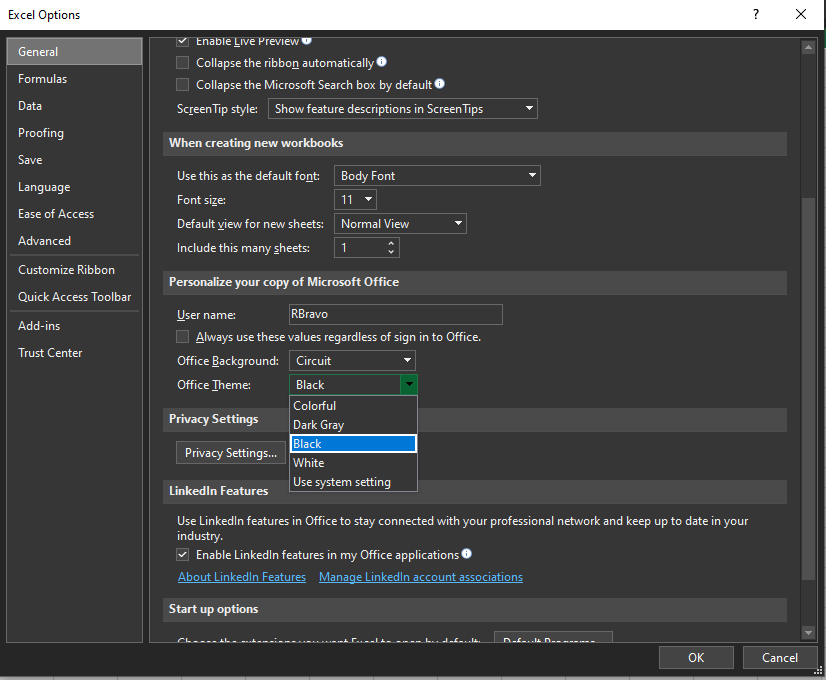This screenshot has height=680, width=826.
Task: Open the Customize Ribbon category
Action: 74,270
